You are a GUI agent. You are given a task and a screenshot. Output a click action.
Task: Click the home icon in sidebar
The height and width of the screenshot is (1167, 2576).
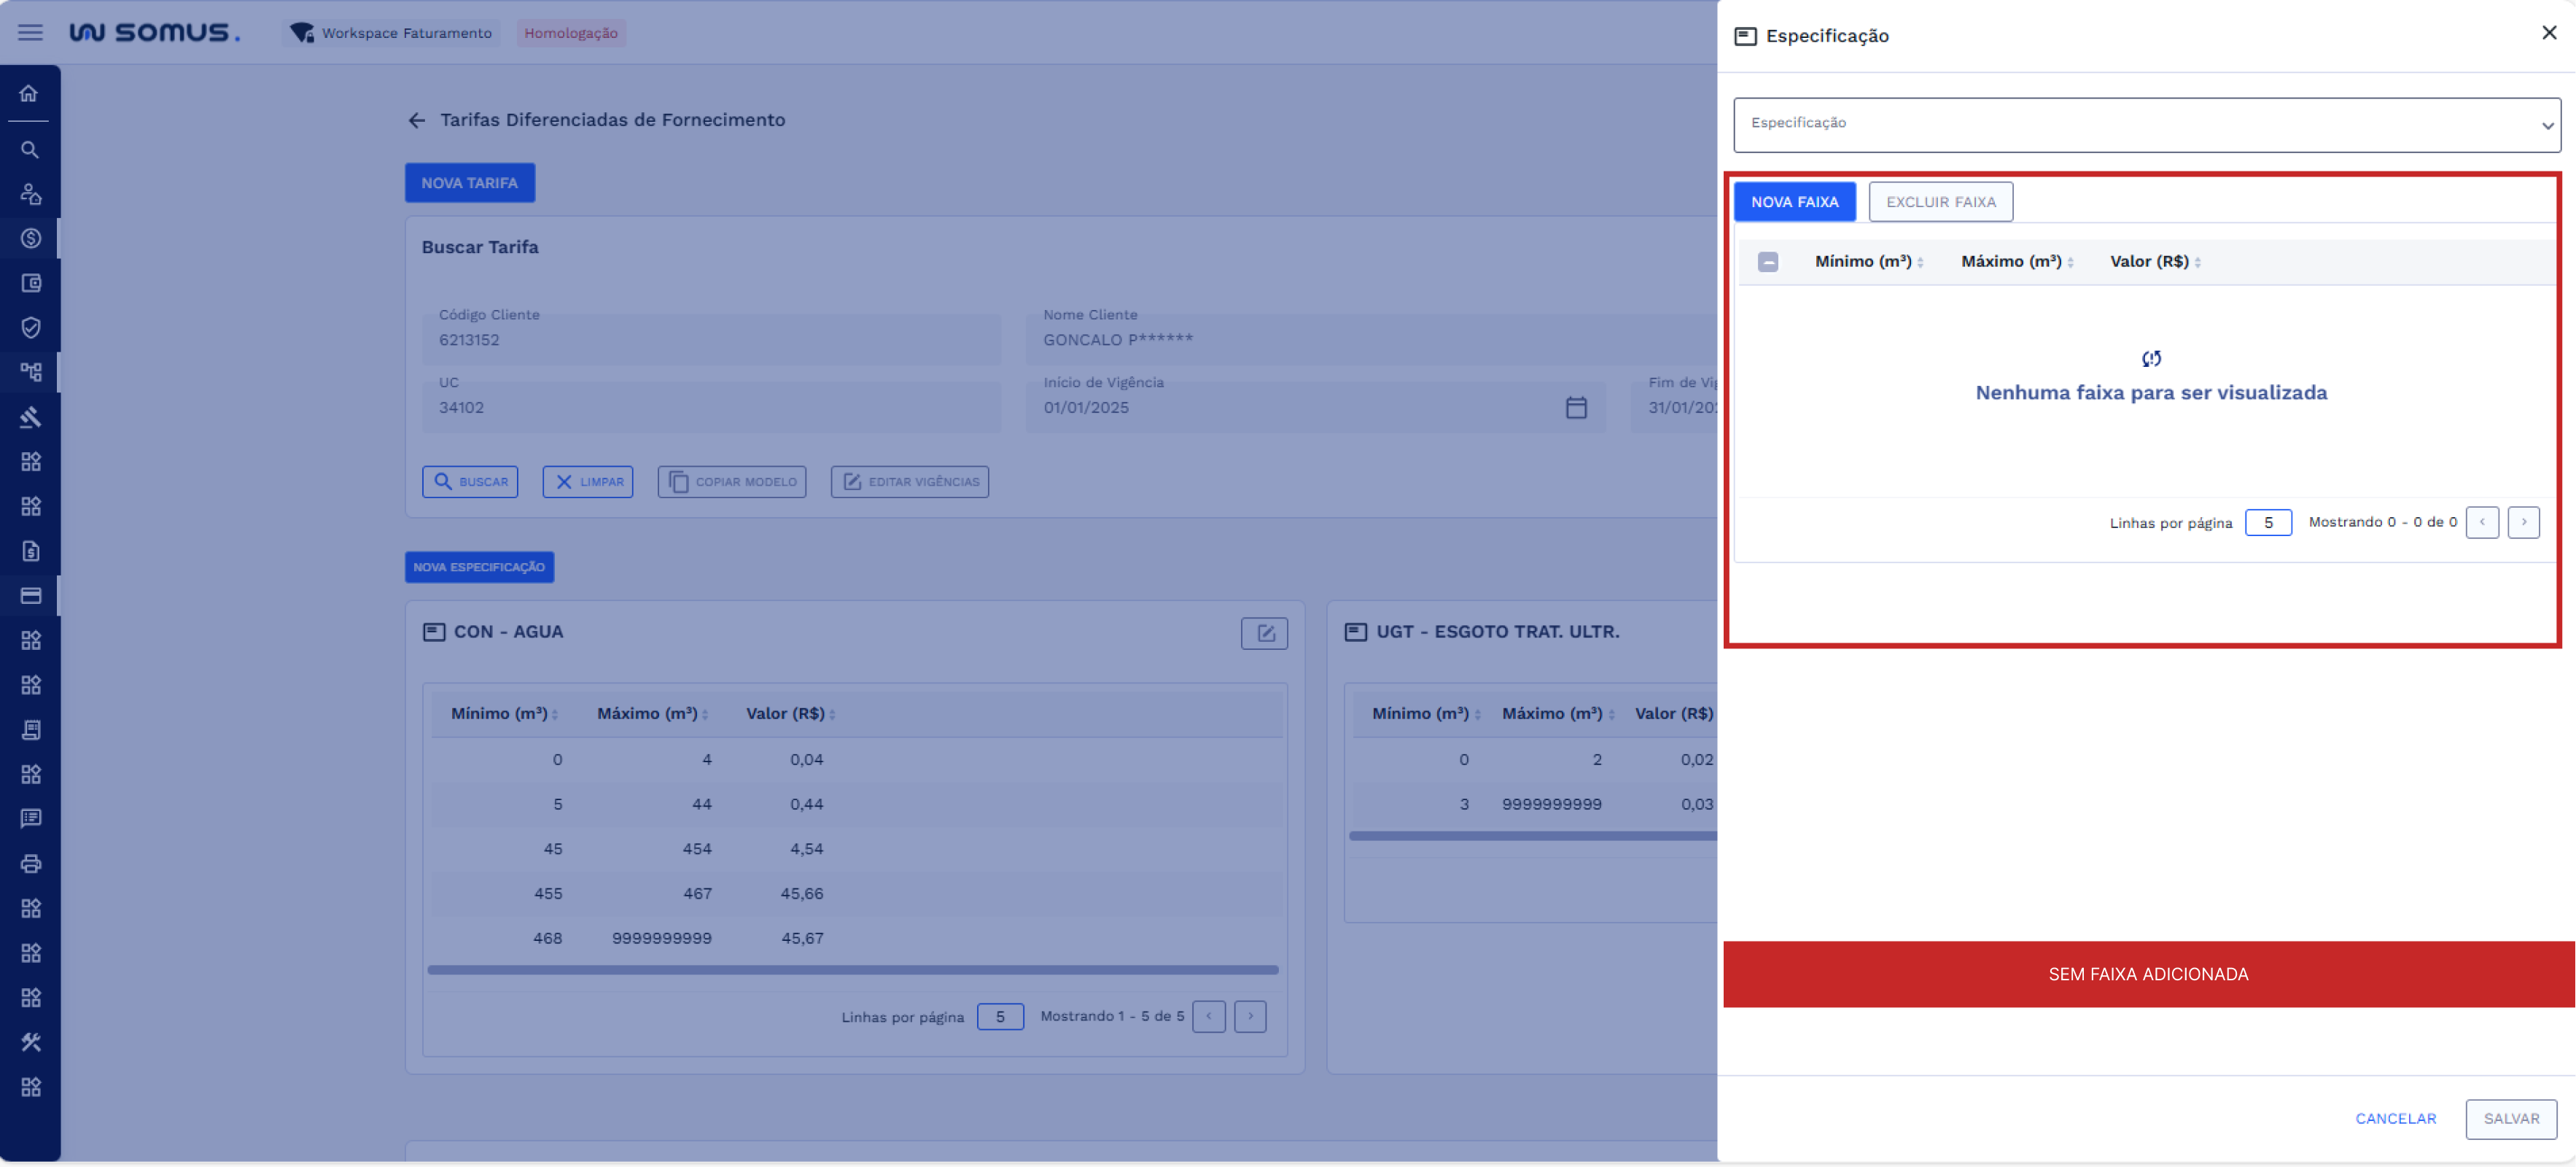point(29,94)
